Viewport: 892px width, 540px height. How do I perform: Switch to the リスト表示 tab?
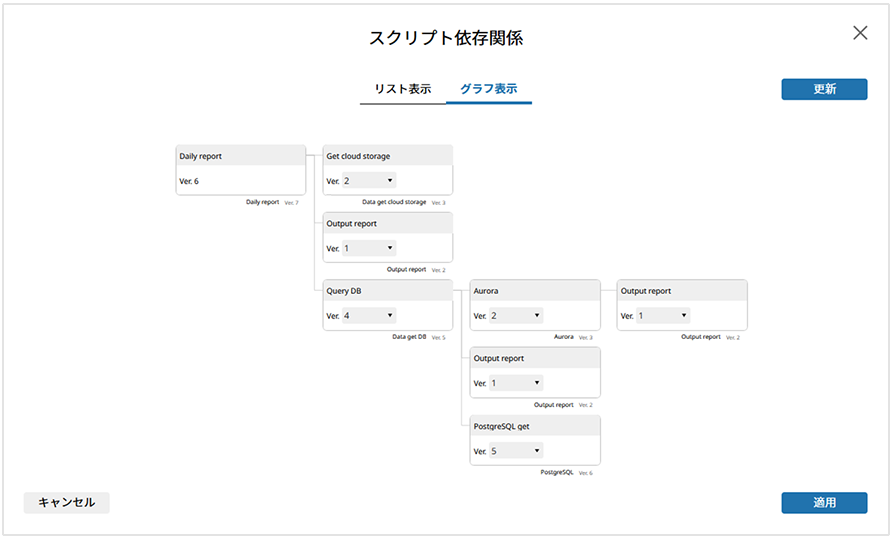pyautogui.click(x=402, y=89)
